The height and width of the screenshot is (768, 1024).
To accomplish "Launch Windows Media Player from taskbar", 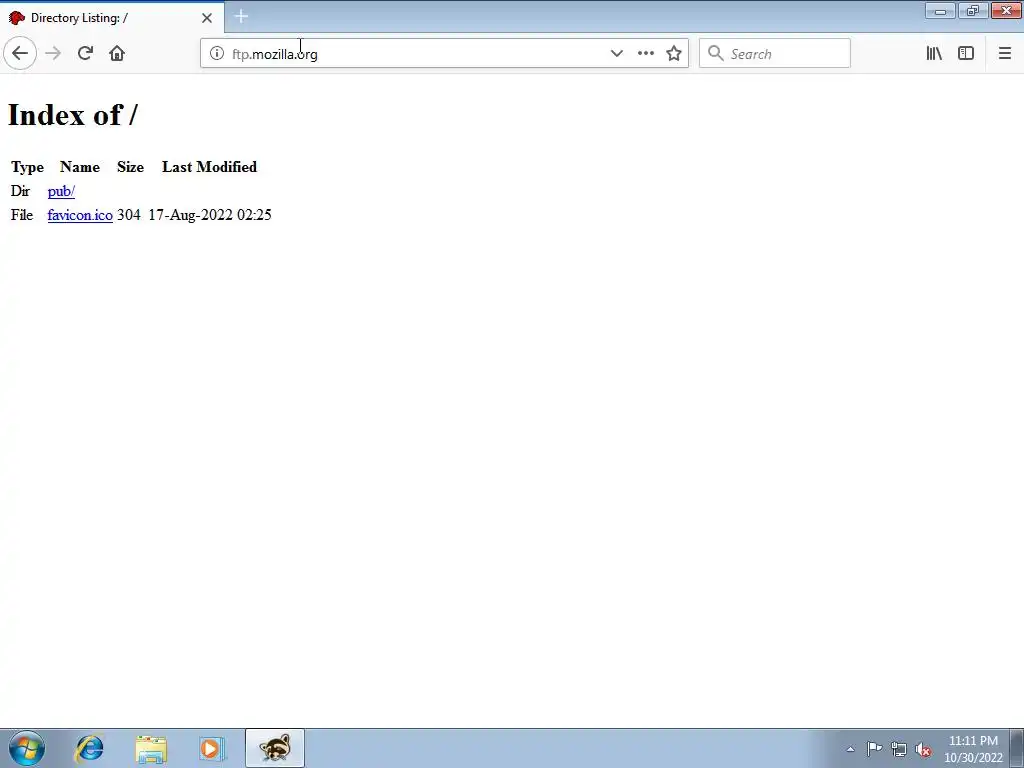I will tap(212, 748).
